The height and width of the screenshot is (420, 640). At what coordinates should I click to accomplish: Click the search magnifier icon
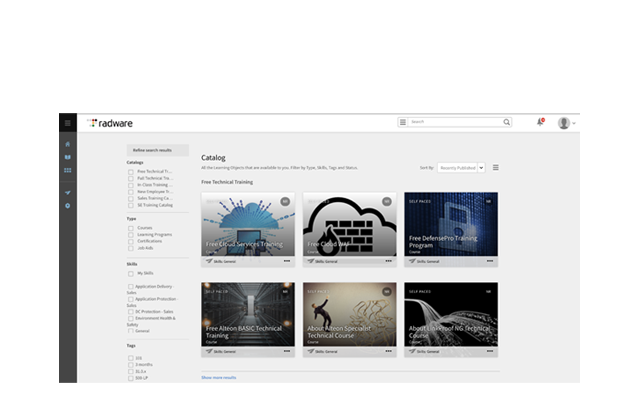(507, 122)
